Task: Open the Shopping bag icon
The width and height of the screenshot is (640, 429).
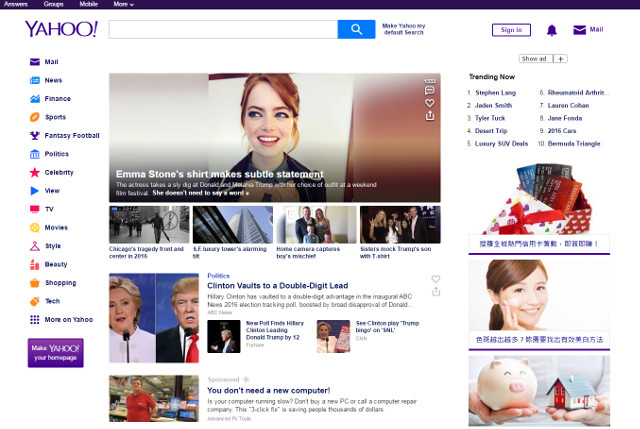Action: coord(35,282)
